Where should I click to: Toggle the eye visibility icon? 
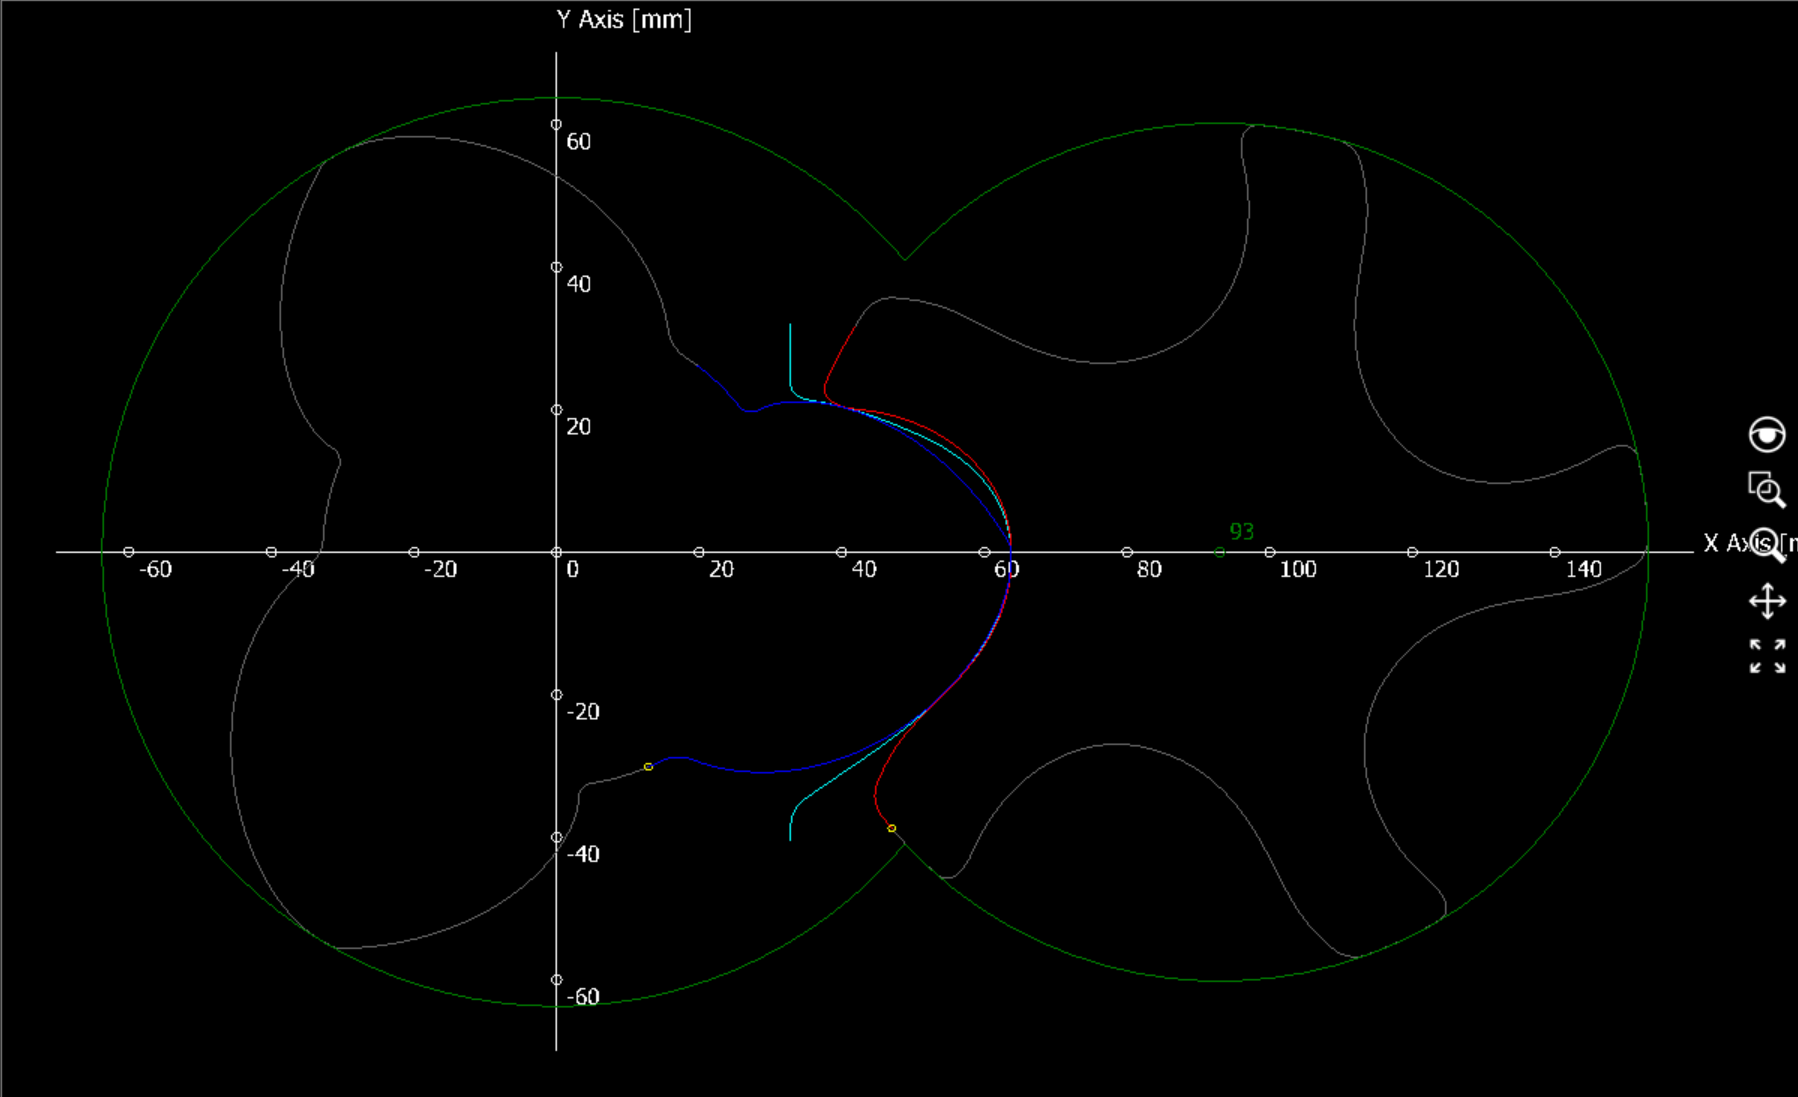pyautogui.click(x=1766, y=435)
